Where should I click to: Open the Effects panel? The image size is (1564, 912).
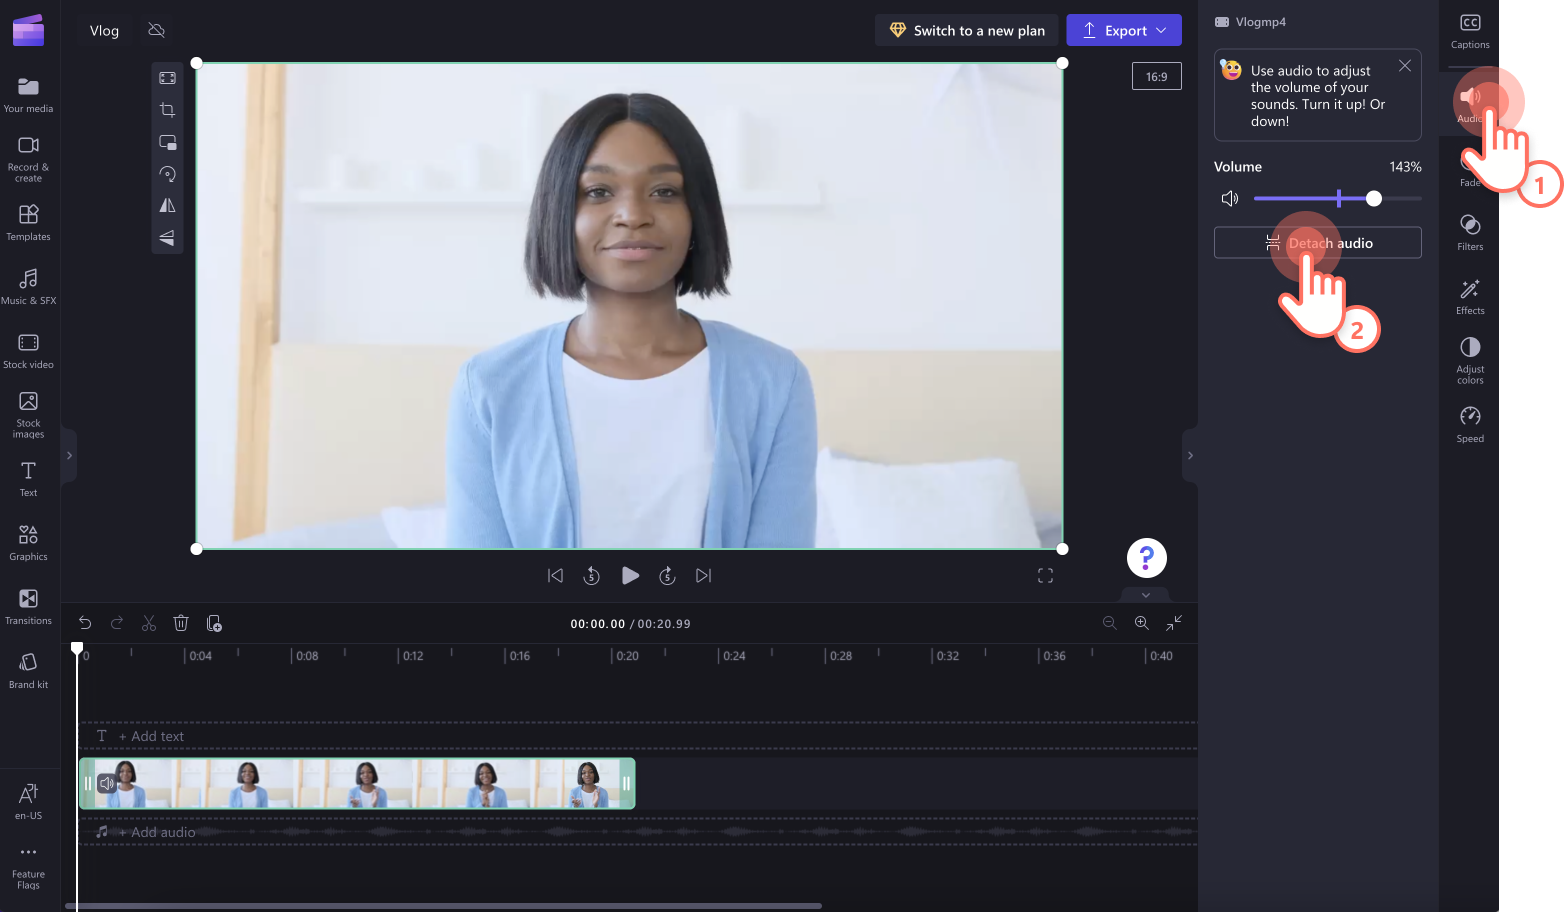tap(1469, 295)
